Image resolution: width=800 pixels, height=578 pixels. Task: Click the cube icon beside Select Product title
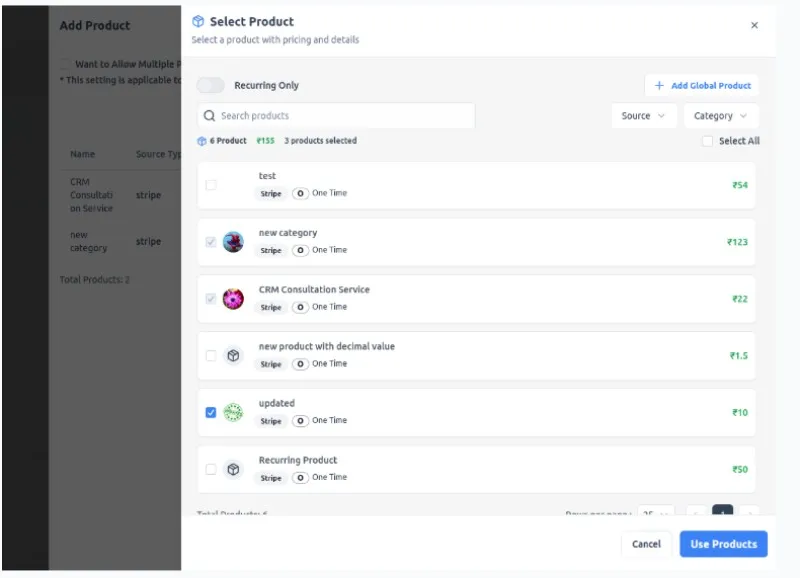click(x=198, y=21)
